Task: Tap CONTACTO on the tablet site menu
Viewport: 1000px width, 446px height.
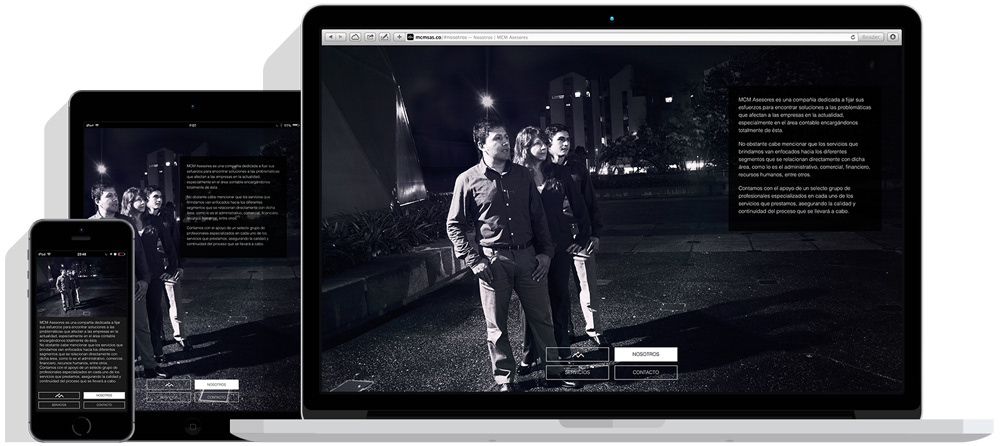Action: [x=217, y=397]
